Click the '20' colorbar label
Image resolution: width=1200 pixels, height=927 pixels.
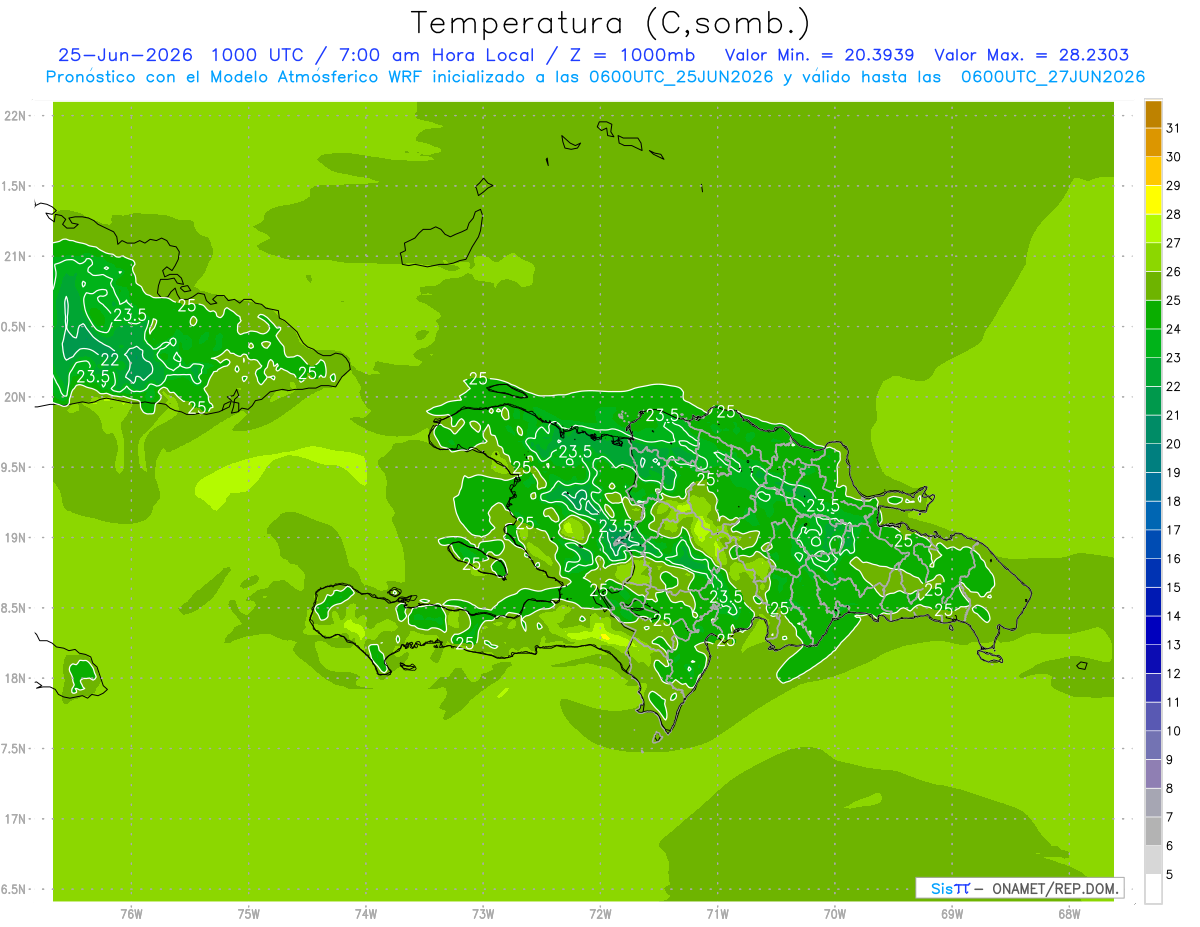click(1174, 443)
